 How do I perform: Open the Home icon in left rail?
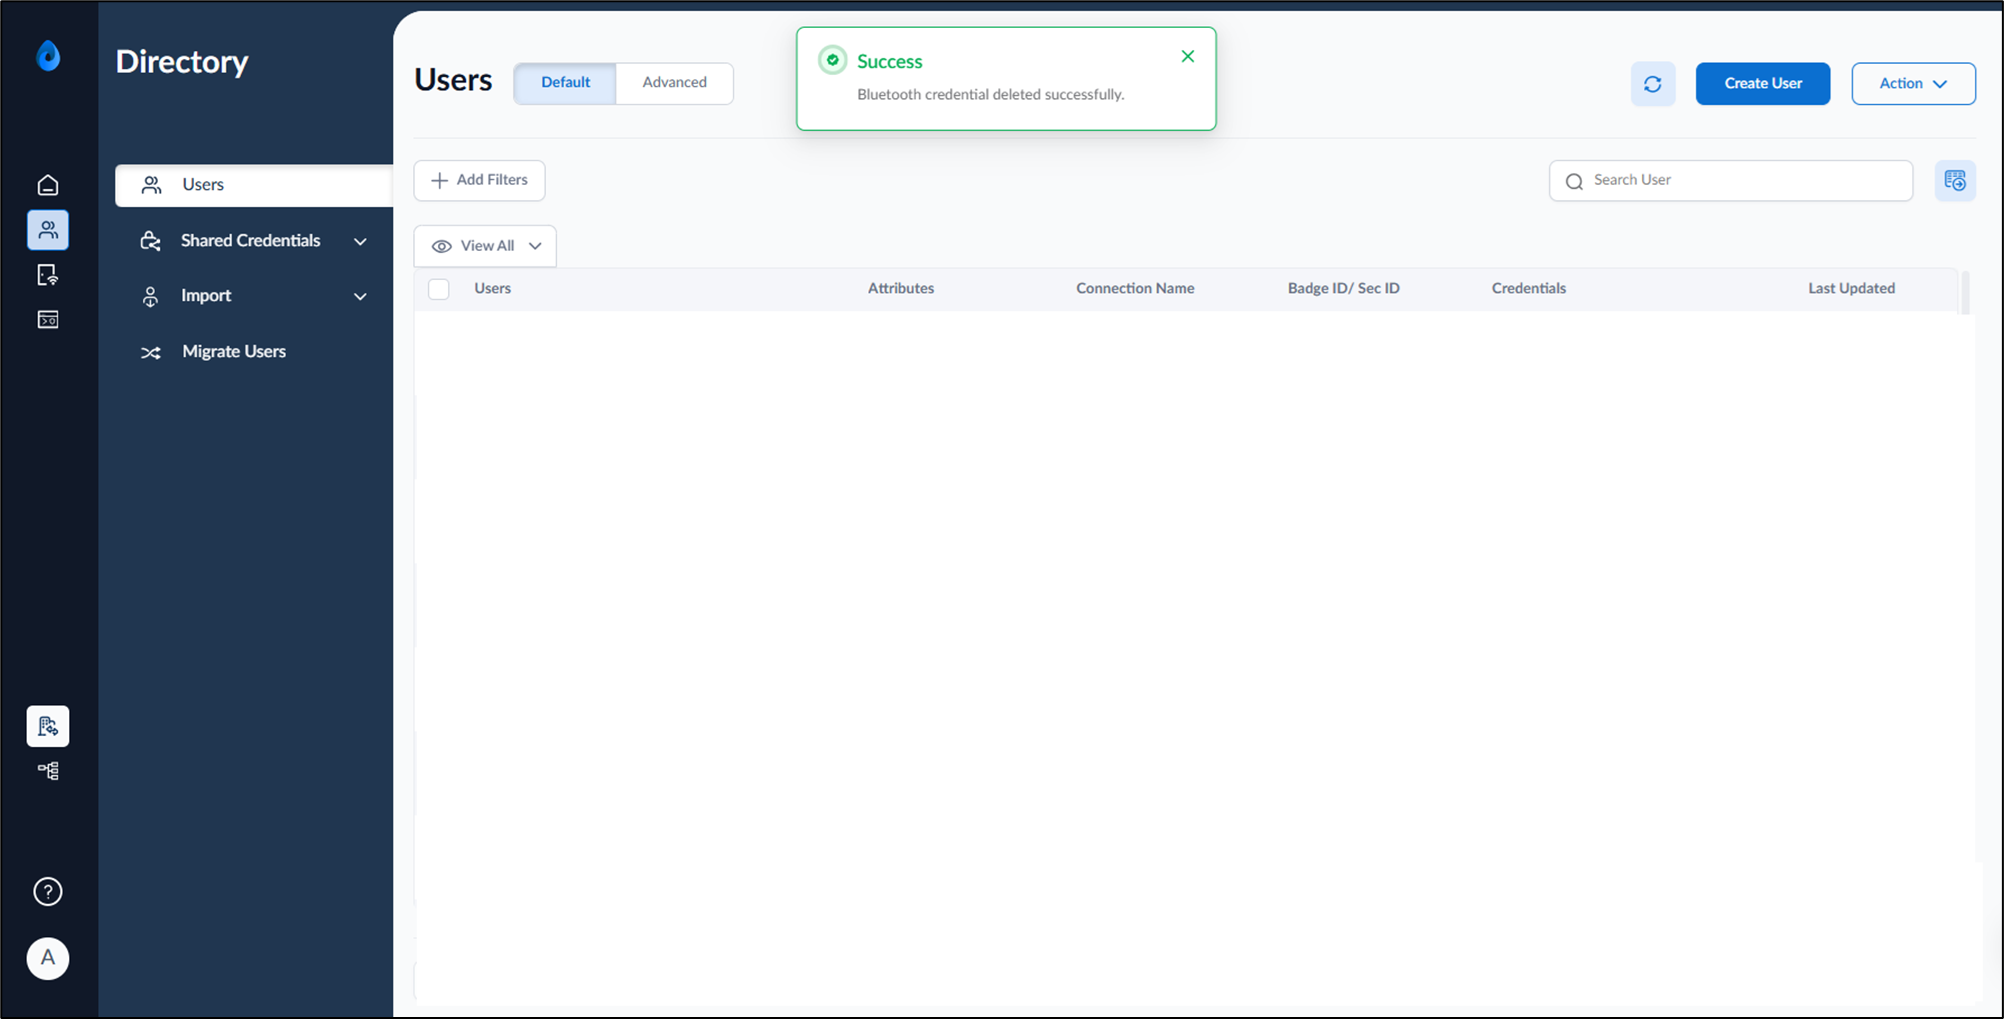coord(48,185)
